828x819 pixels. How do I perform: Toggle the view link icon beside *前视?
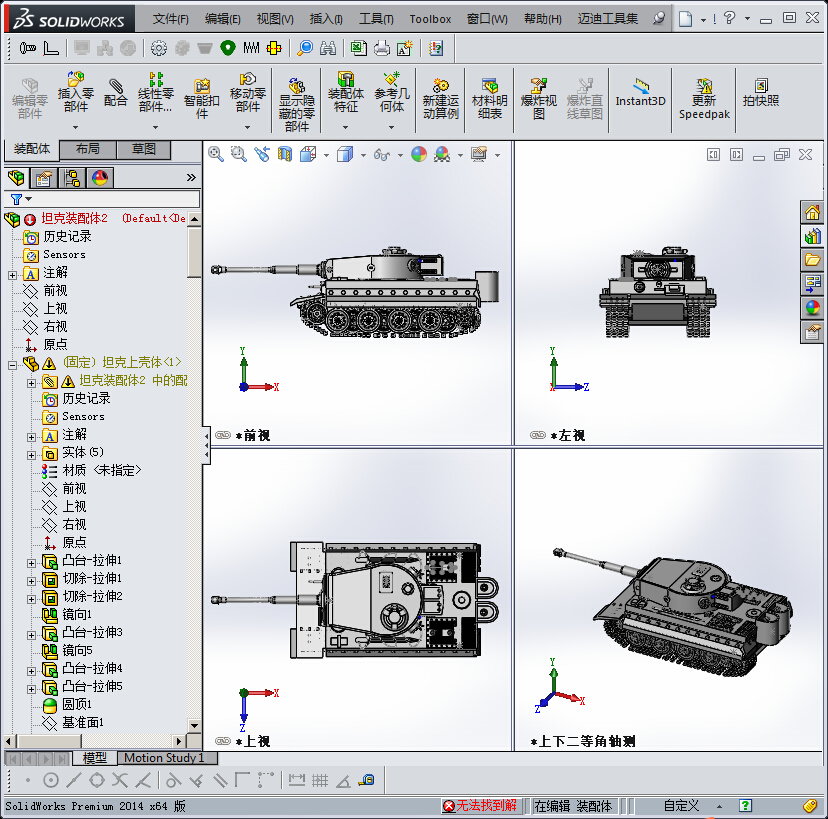(222, 435)
